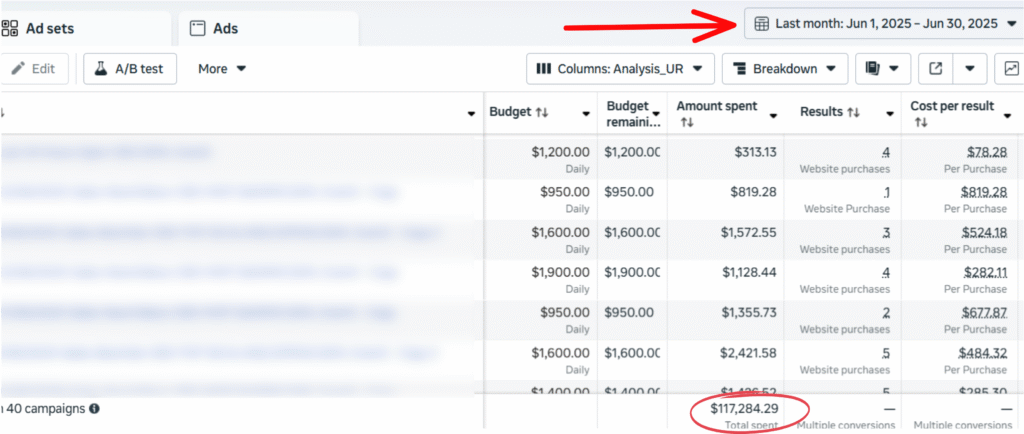Click the Edit pencil button

pos(33,69)
